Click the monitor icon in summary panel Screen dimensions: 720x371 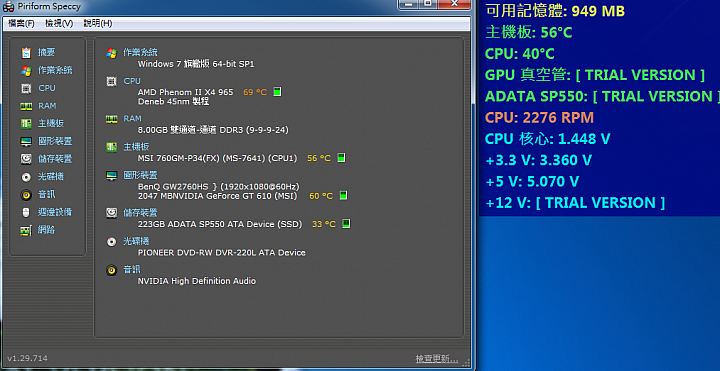pyautogui.click(x=111, y=175)
